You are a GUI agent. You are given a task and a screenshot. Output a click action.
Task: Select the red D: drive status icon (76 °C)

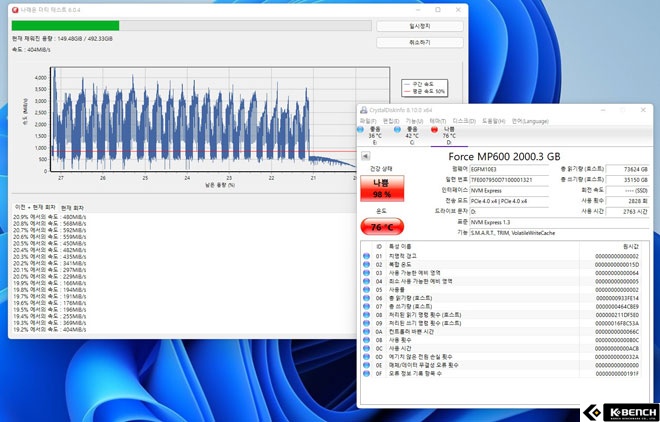[x=434, y=130]
